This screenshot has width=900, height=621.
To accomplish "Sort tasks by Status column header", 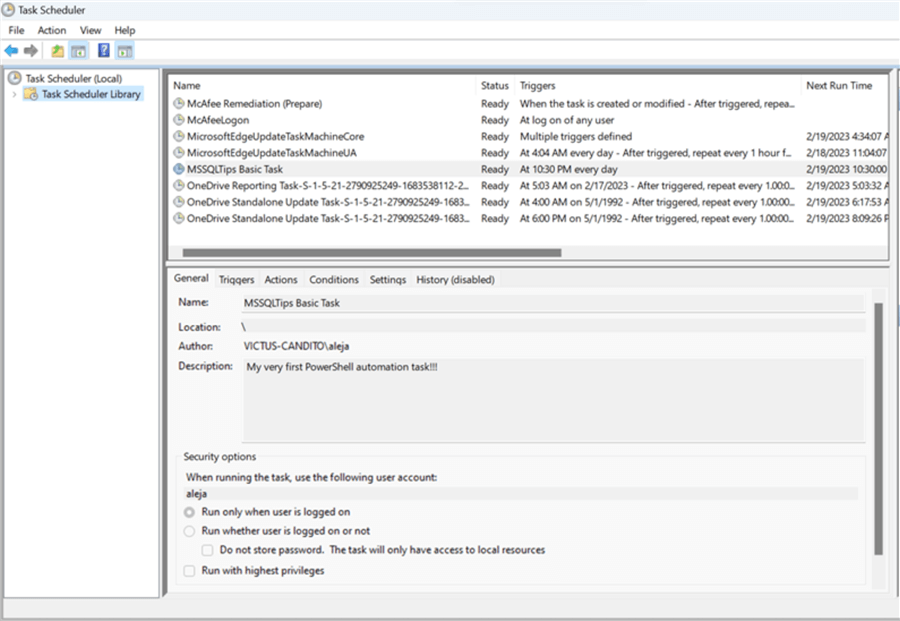I will 495,86.
